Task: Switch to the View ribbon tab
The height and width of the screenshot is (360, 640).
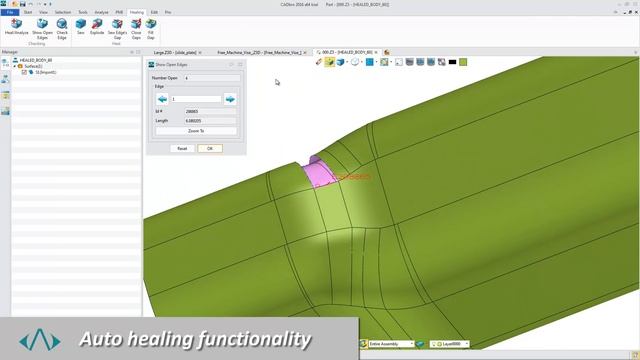Action: 43,12
